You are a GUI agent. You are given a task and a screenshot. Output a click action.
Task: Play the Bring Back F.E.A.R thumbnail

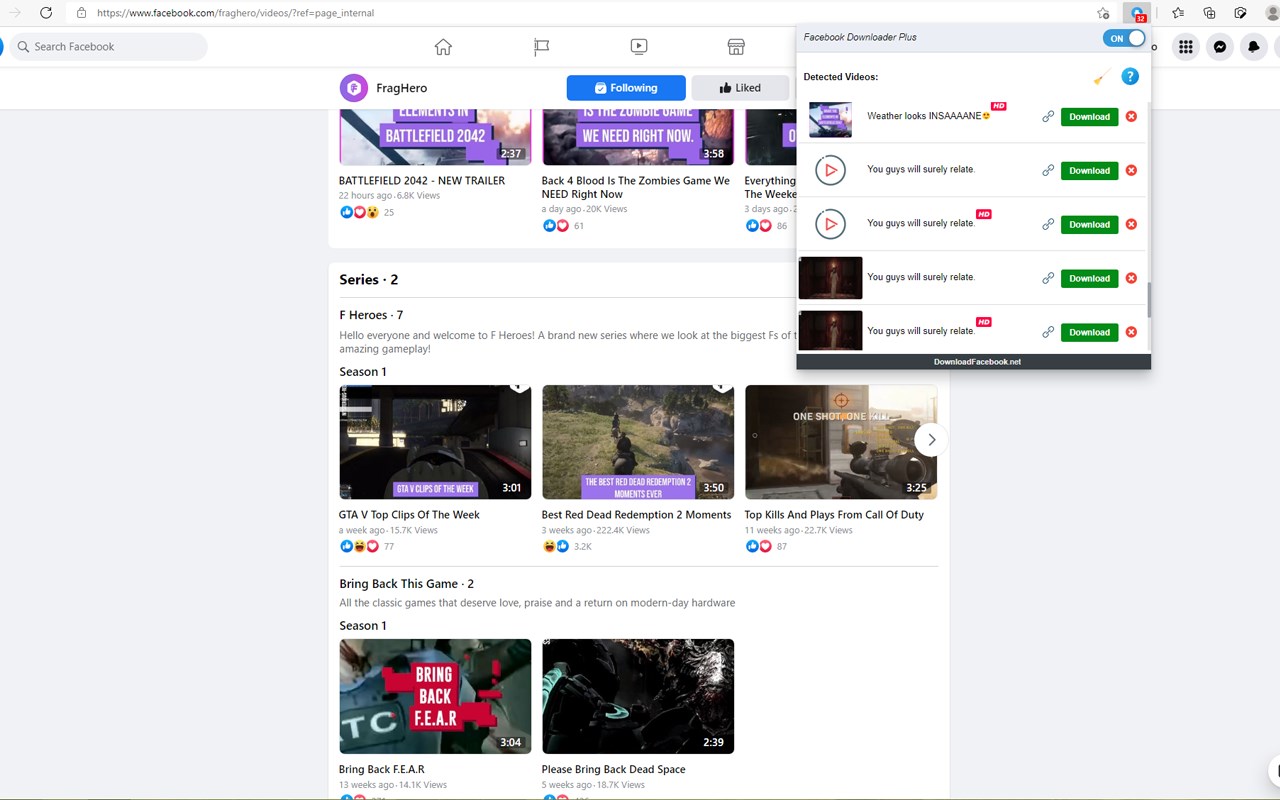tap(435, 696)
